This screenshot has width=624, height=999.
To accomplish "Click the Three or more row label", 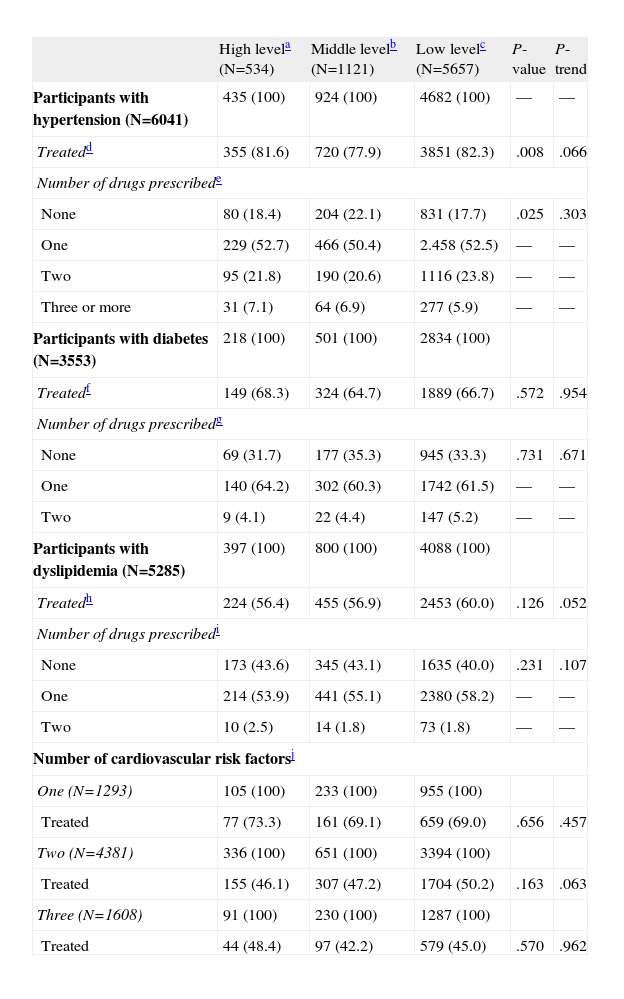I will [x=86, y=307].
